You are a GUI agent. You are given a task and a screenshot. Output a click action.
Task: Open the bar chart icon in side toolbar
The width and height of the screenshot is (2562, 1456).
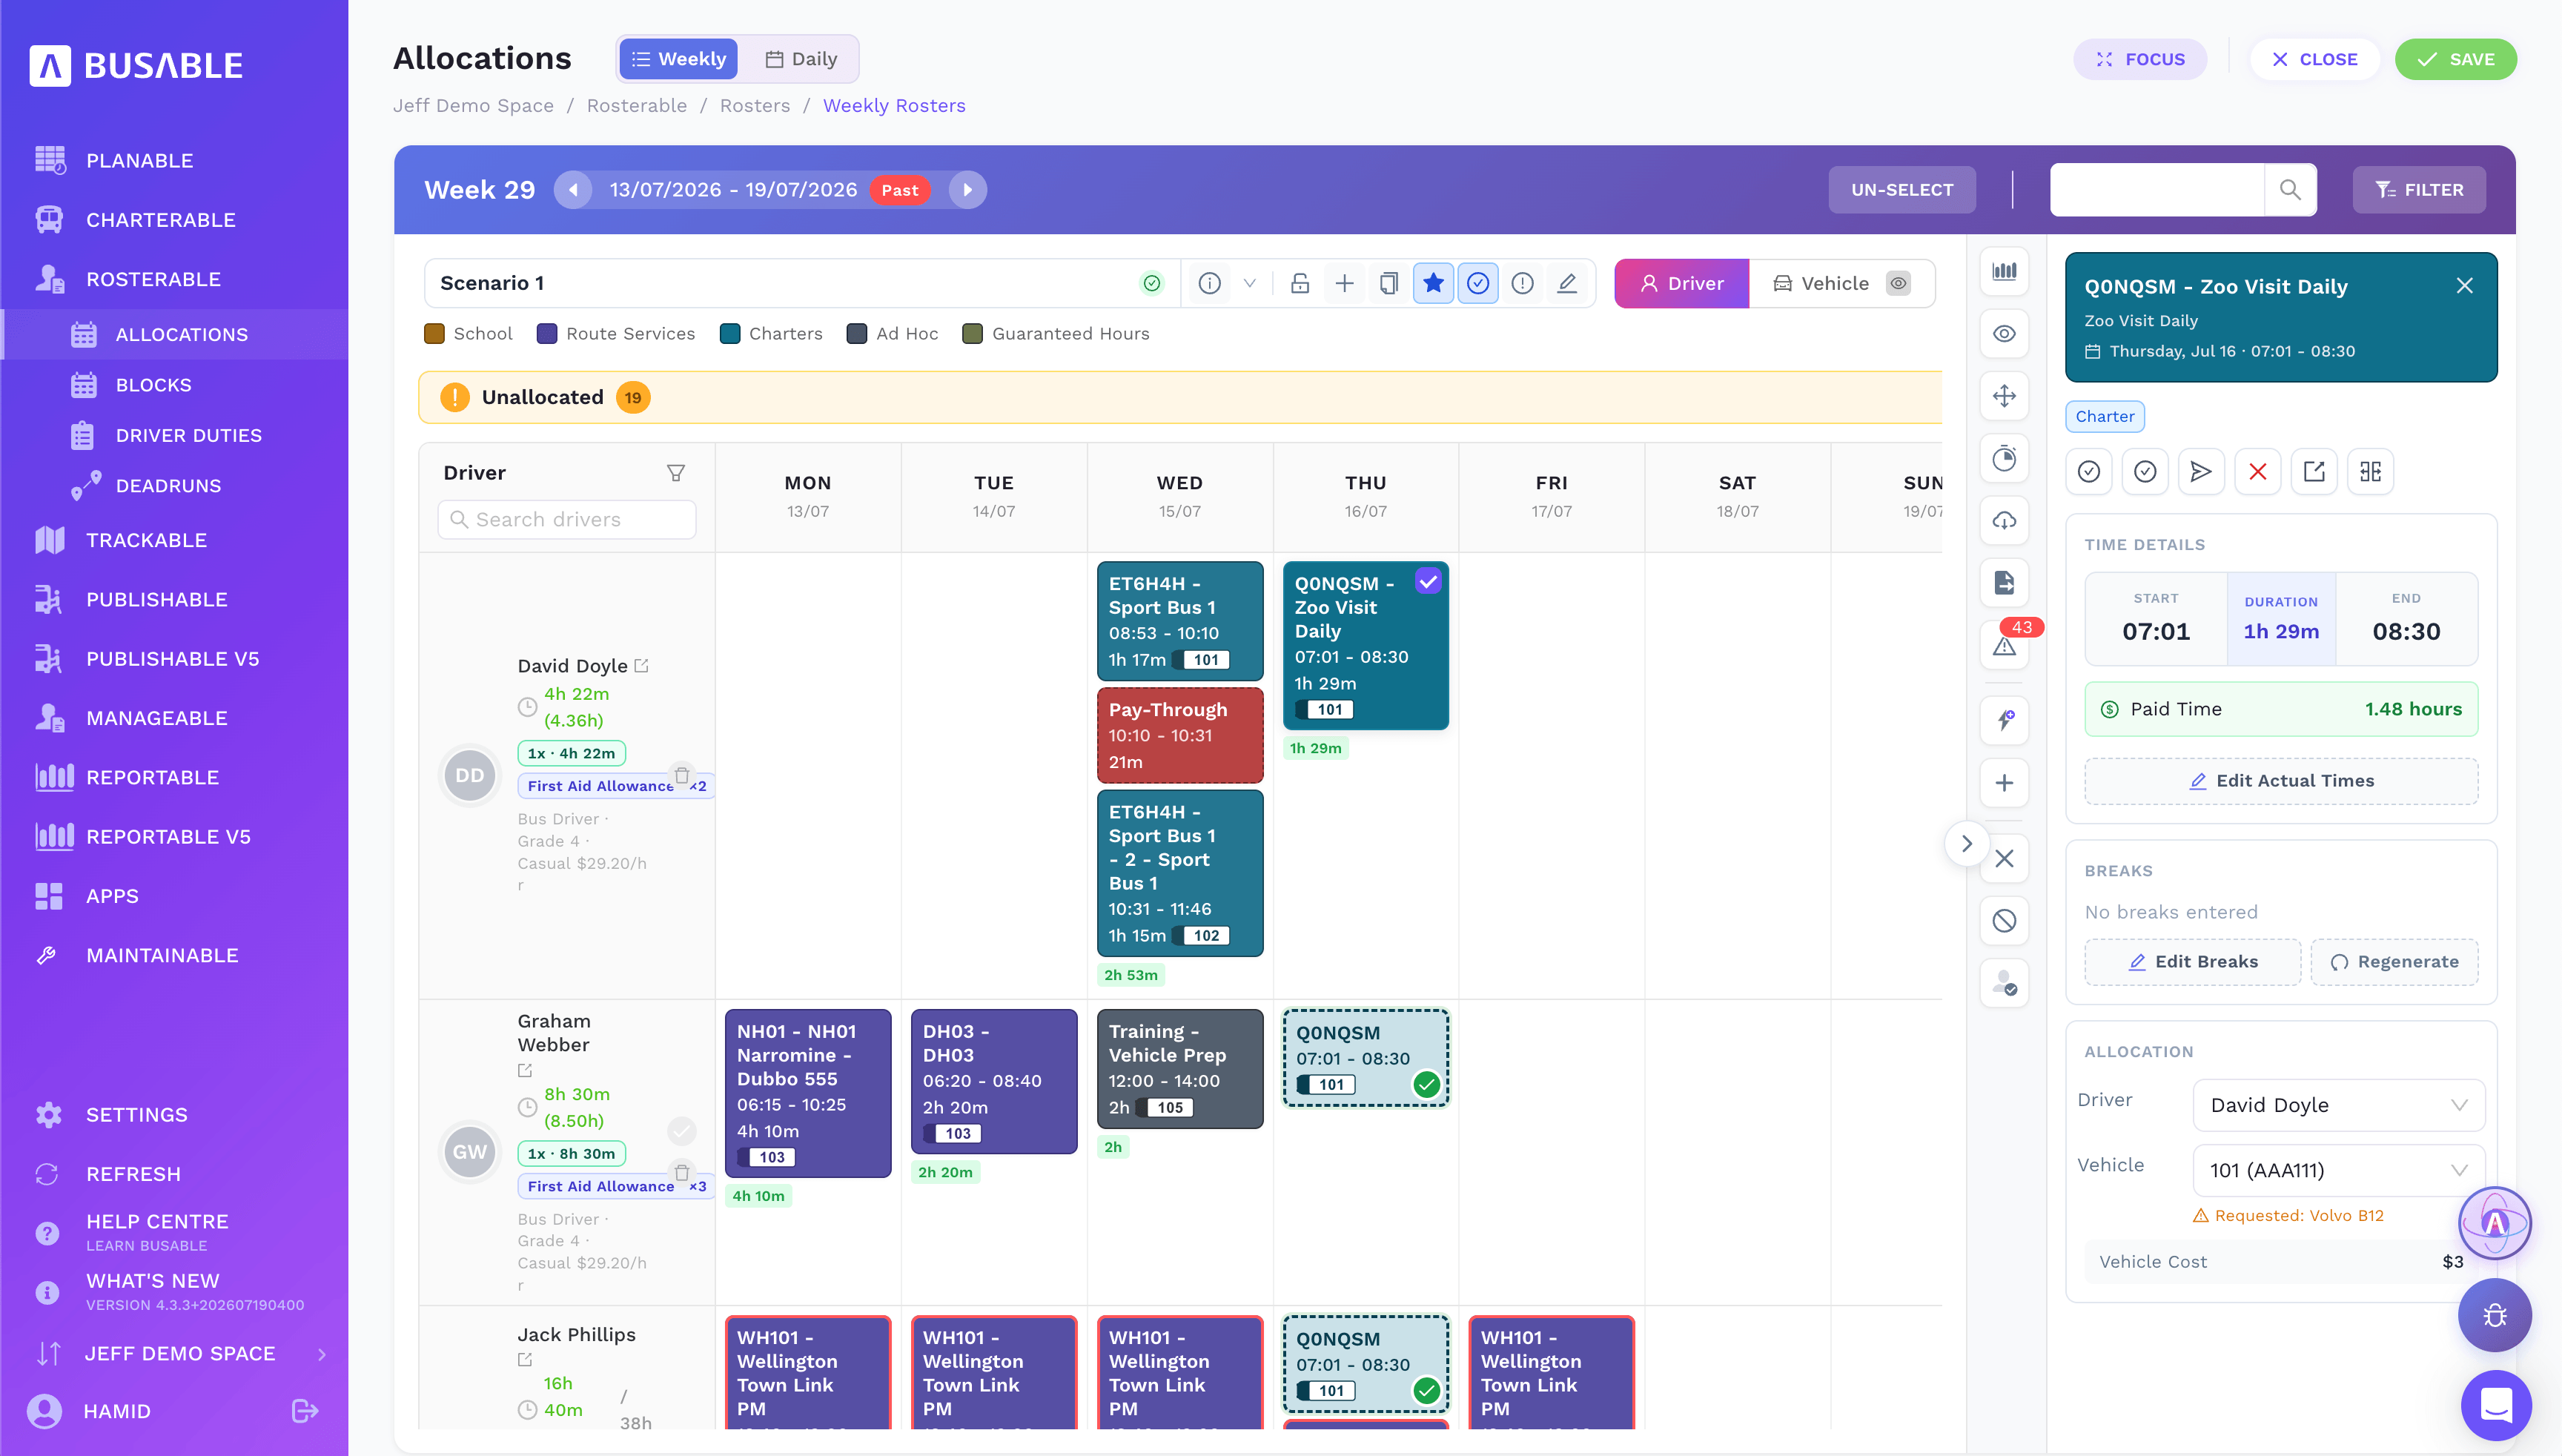pos(2004,271)
